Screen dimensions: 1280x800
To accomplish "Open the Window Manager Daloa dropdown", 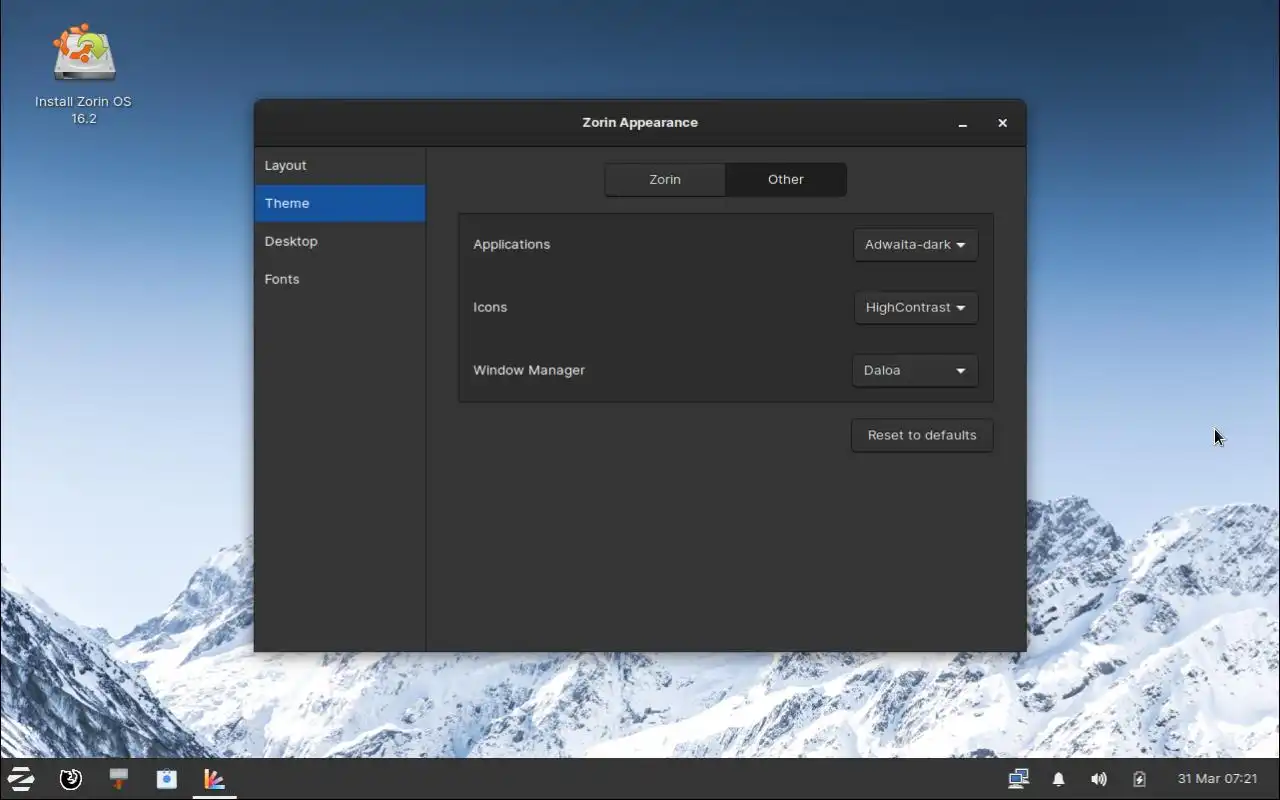I will [915, 371].
